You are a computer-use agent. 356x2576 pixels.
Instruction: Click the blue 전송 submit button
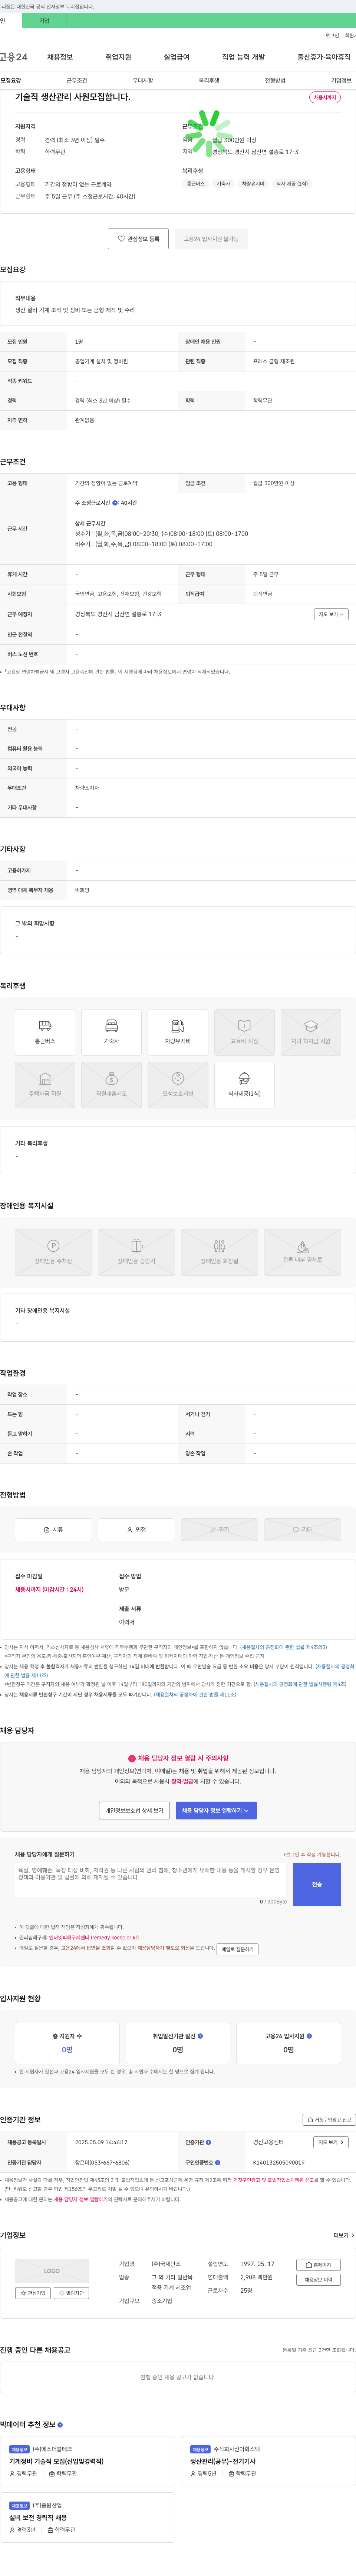click(x=317, y=1884)
